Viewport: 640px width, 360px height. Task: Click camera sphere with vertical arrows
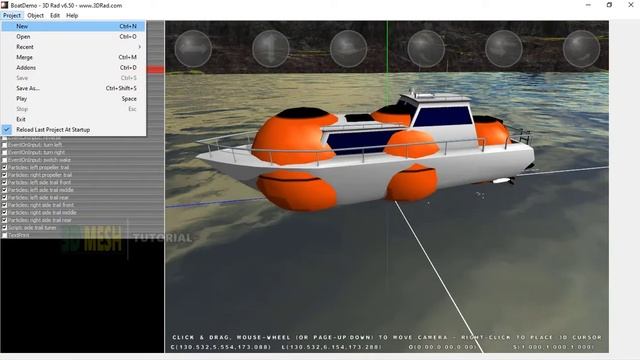click(271, 49)
